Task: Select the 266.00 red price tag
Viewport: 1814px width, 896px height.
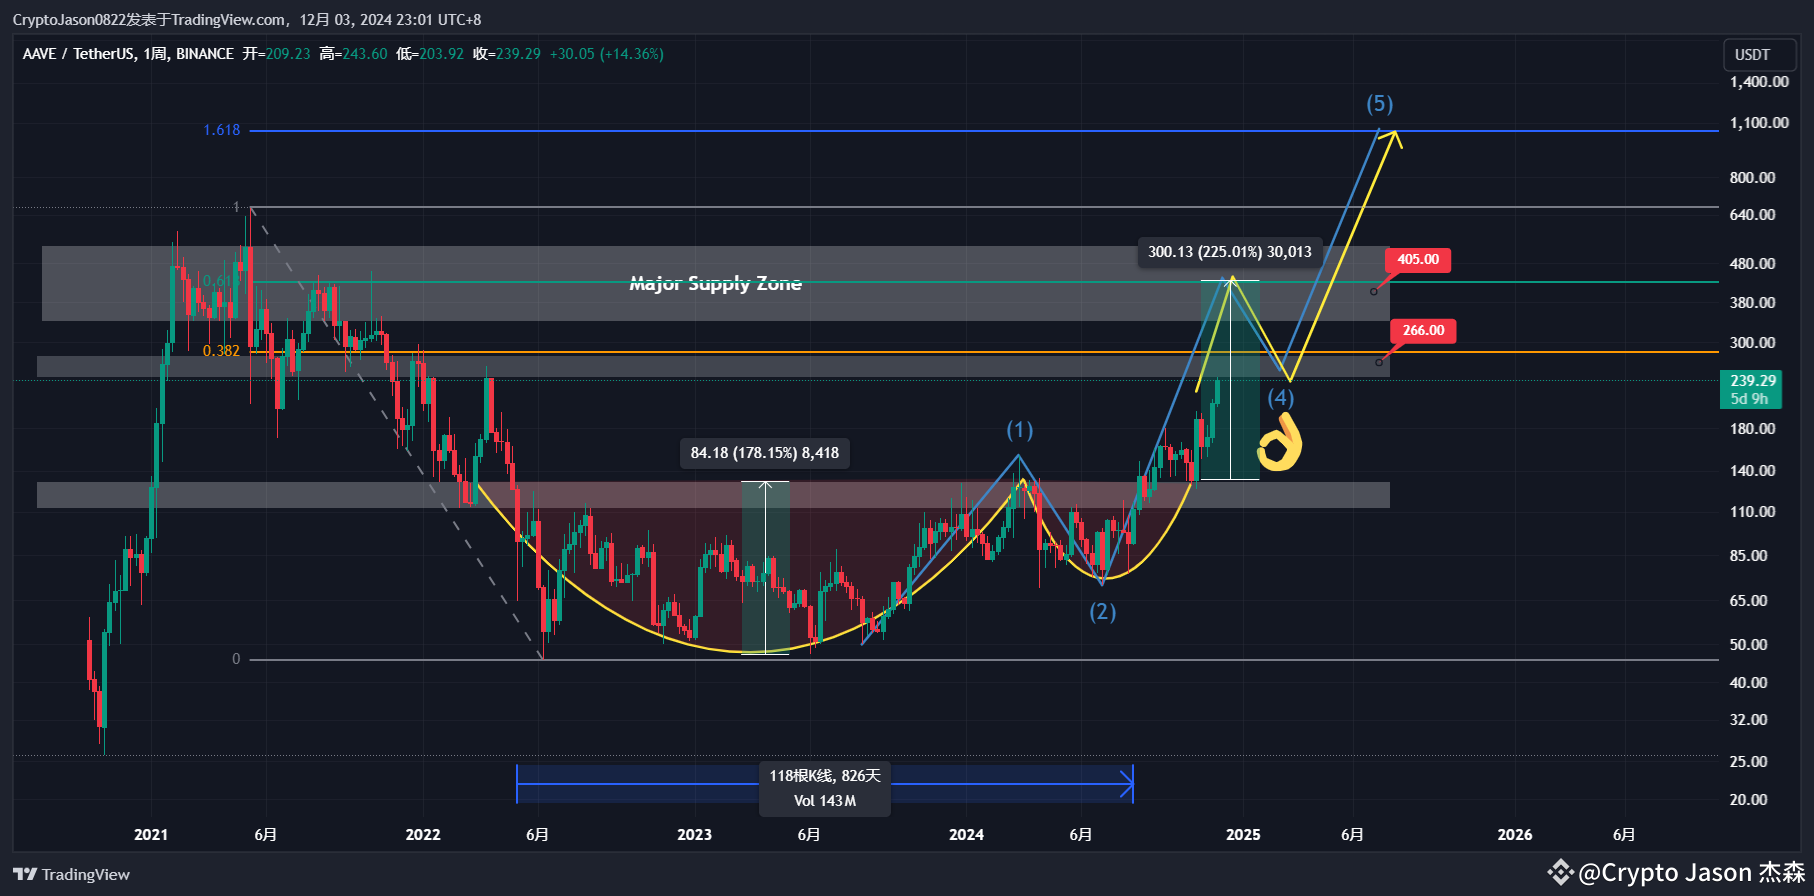Action: click(1423, 331)
